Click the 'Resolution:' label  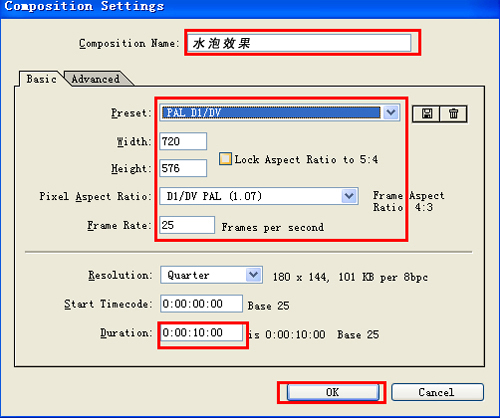coord(120,275)
